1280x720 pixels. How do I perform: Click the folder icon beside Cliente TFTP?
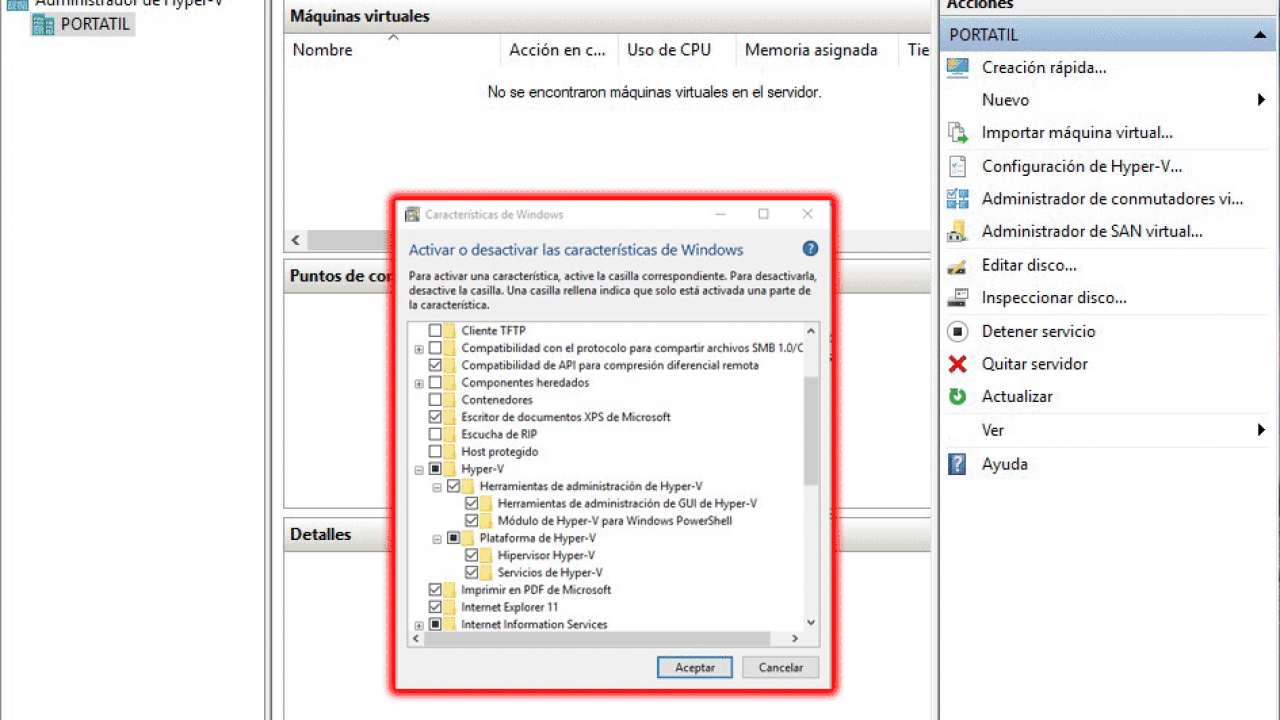(x=450, y=331)
